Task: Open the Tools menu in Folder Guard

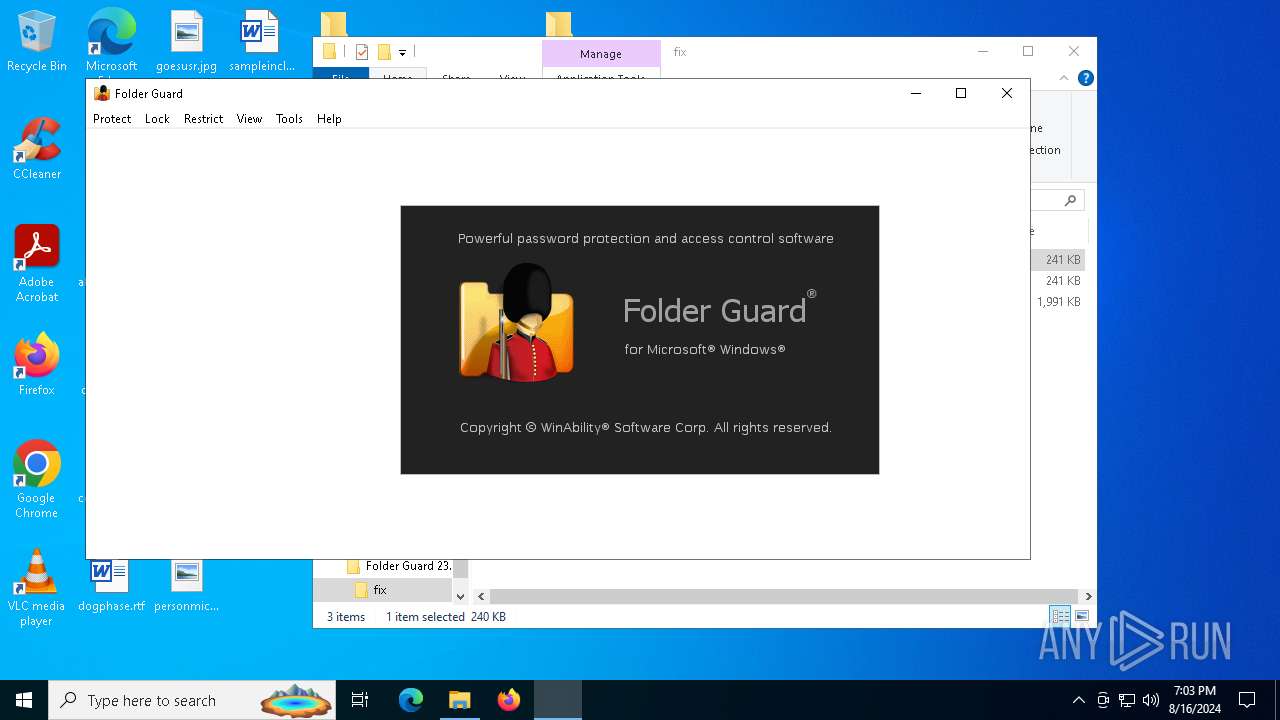Action: (289, 118)
